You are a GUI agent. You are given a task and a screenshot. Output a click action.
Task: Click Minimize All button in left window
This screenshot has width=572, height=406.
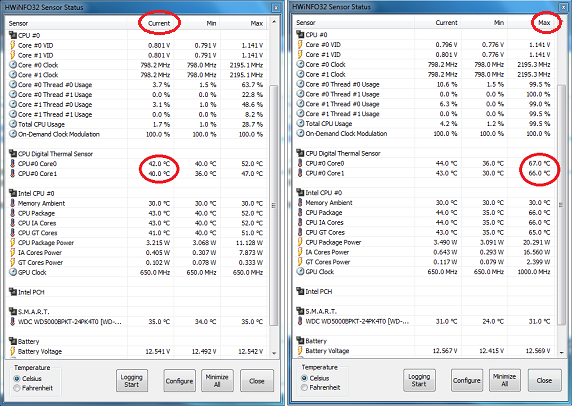[217, 380]
